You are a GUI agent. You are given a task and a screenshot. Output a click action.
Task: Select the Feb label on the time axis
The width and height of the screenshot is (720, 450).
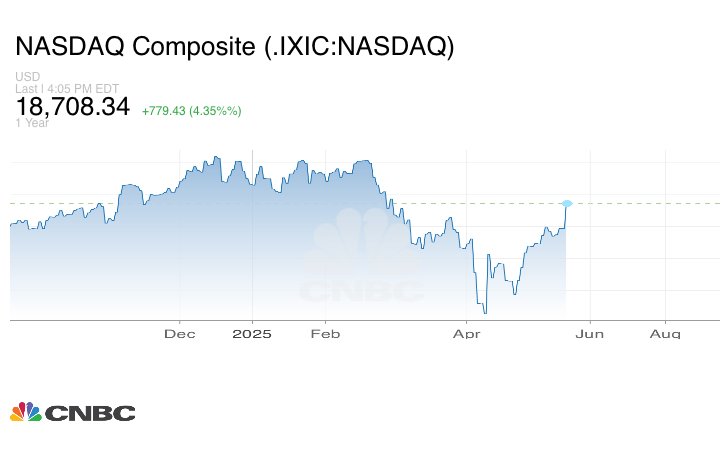tap(323, 333)
